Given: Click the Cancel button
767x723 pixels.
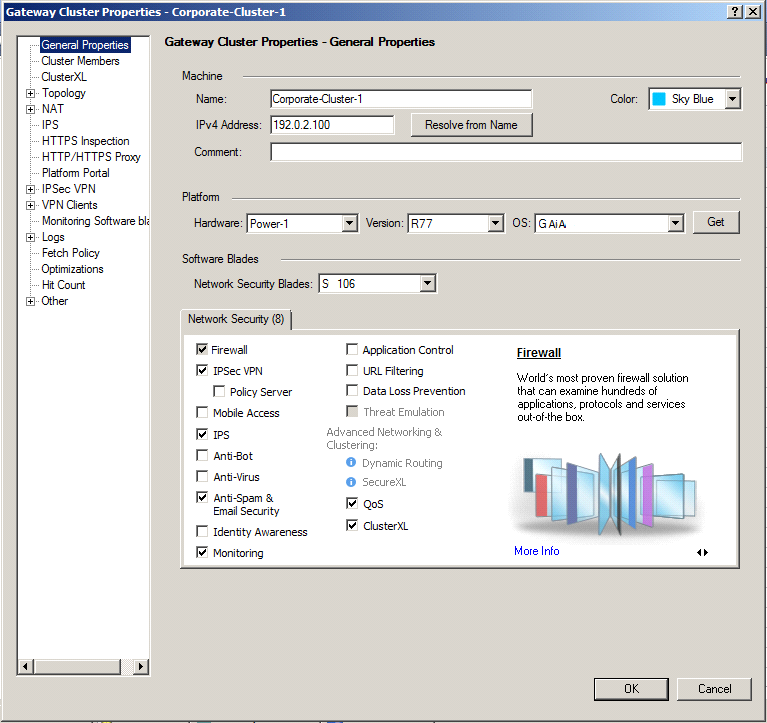Looking at the screenshot, I should (x=714, y=689).
